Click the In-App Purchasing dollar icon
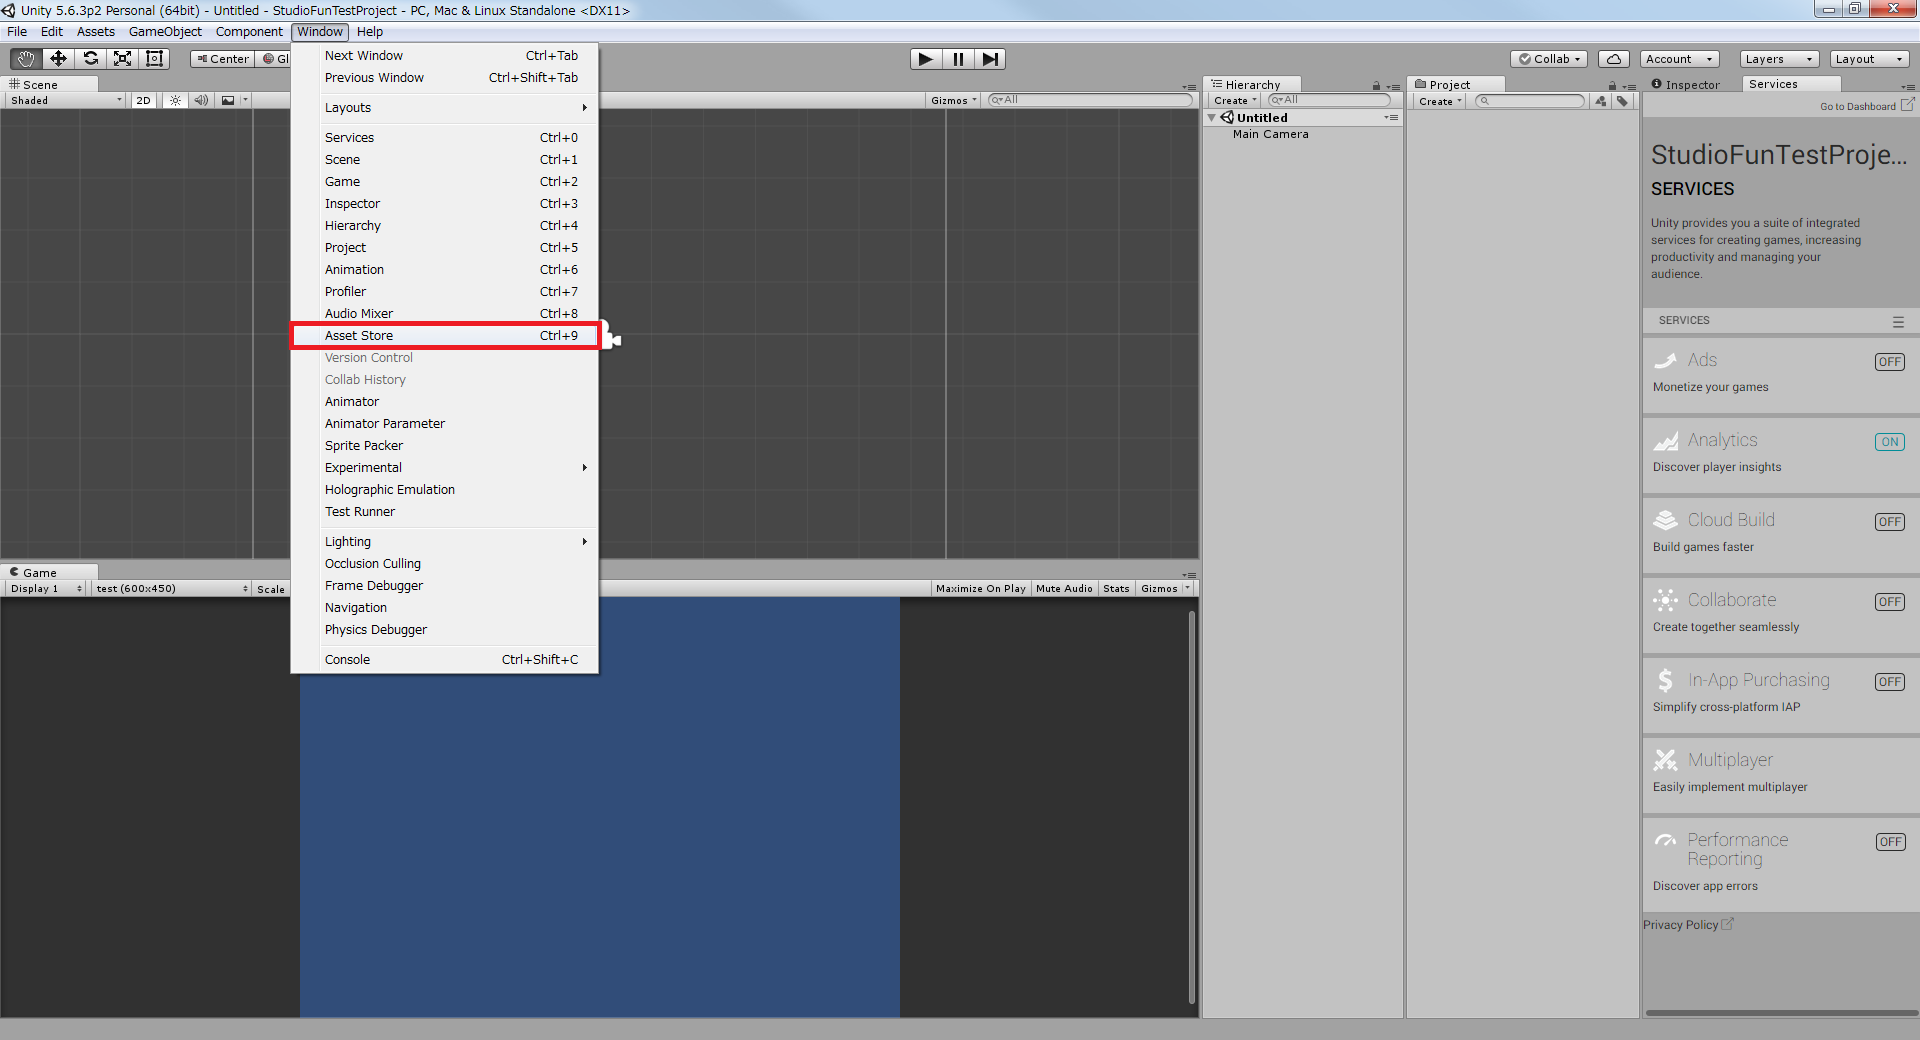 click(x=1665, y=680)
